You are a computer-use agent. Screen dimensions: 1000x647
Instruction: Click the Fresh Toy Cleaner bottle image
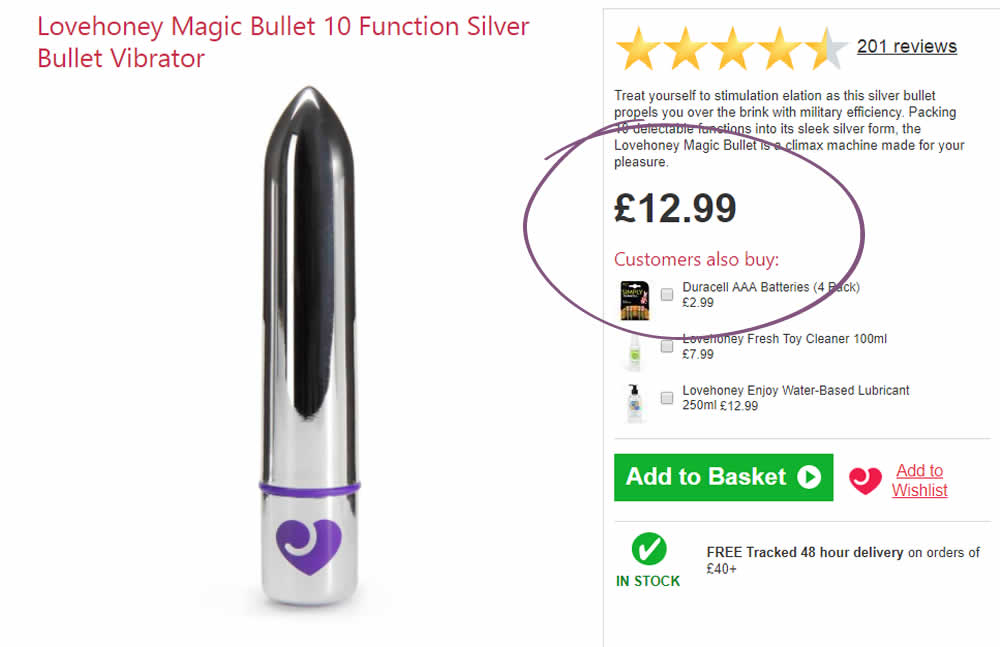(633, 350)
